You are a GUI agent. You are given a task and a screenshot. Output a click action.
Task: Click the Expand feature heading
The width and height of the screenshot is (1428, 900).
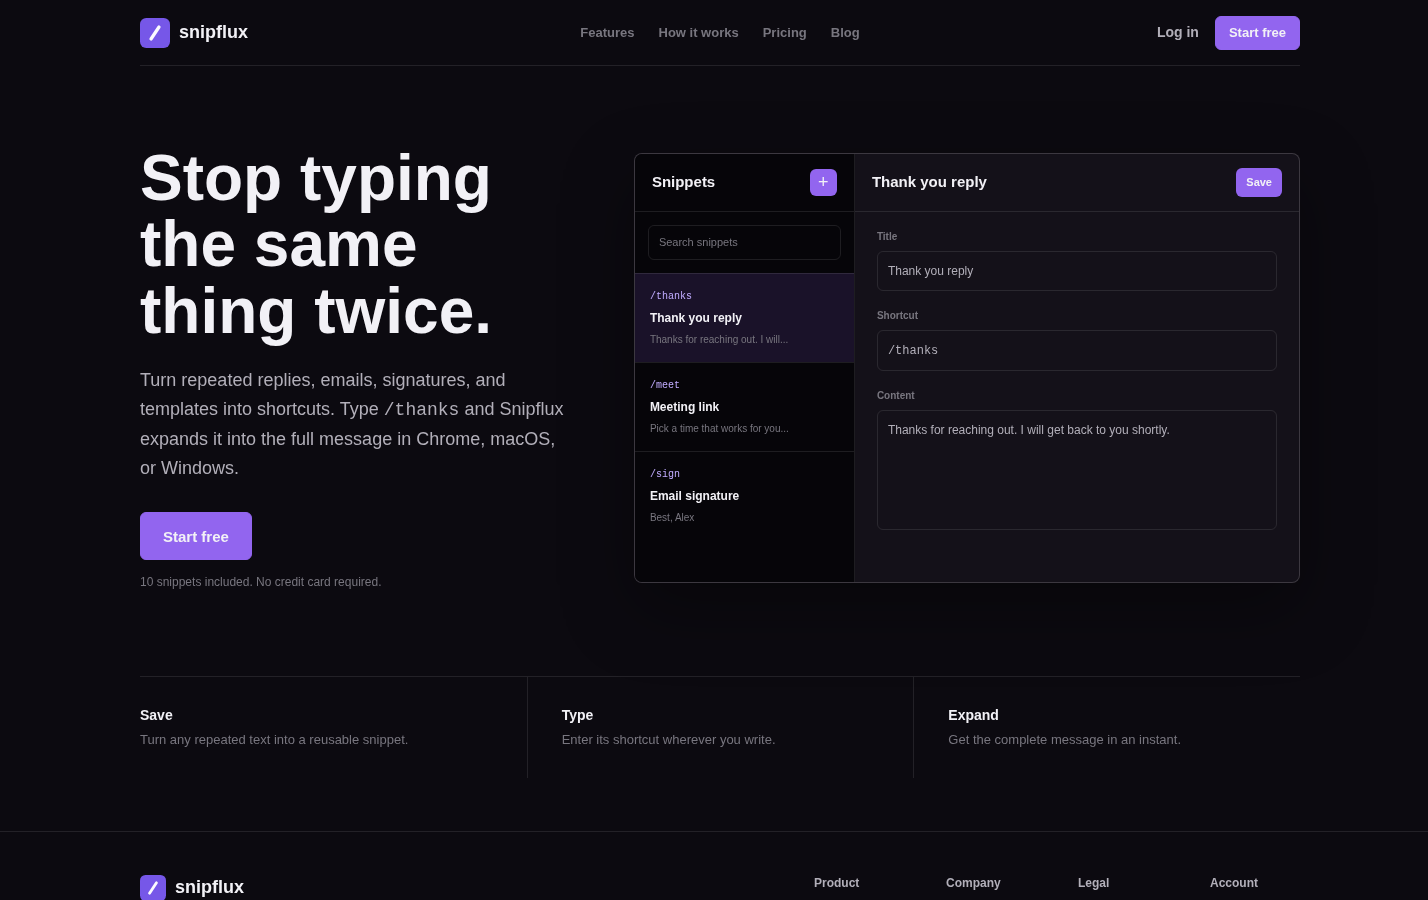tap(973, 715)
